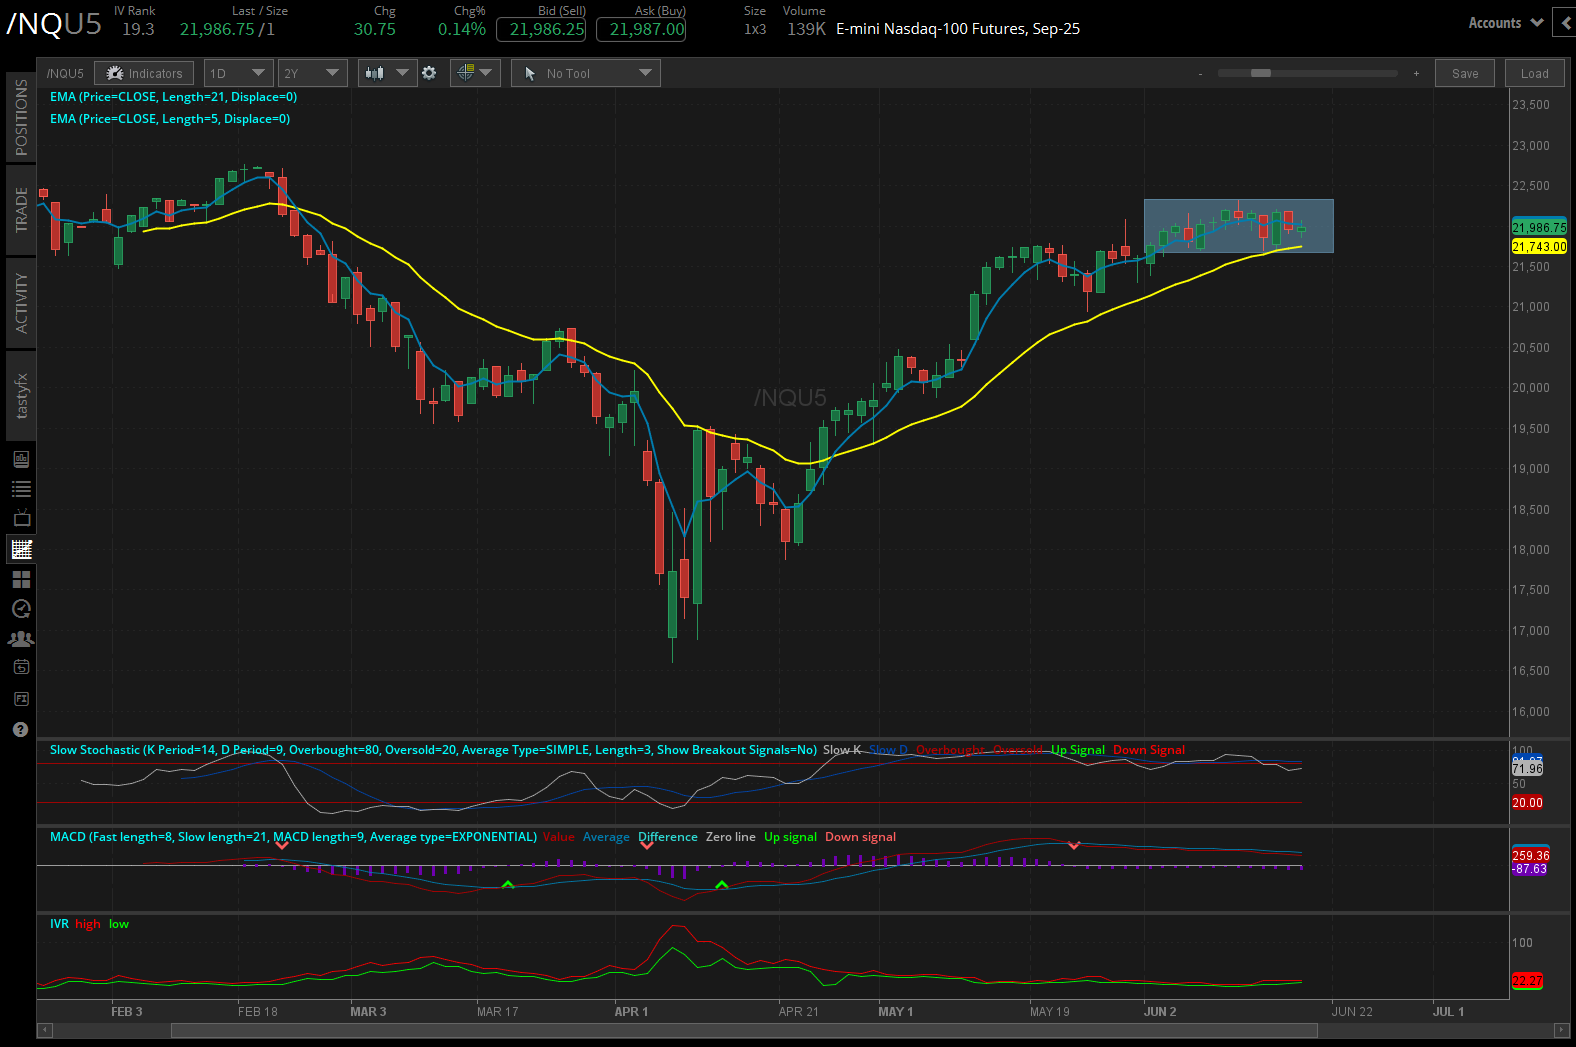Open the four-square grid sidebar icon
The image size is (1576, 1047).
21,579
